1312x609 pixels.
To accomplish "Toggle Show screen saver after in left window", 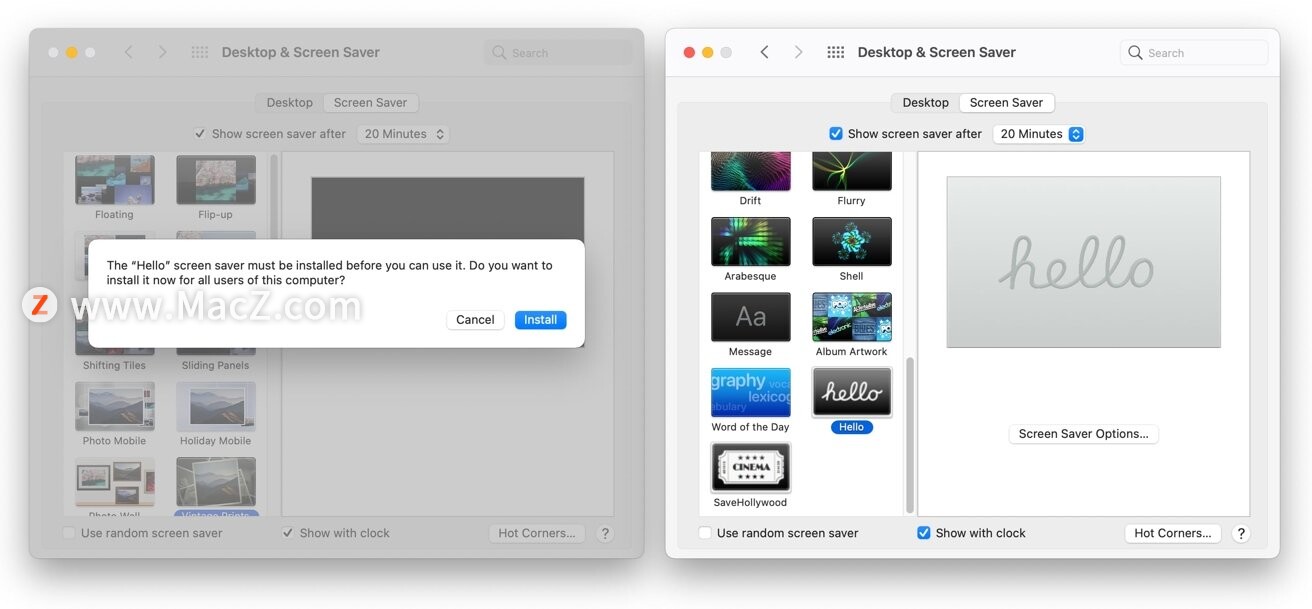I will coord(200,134).
